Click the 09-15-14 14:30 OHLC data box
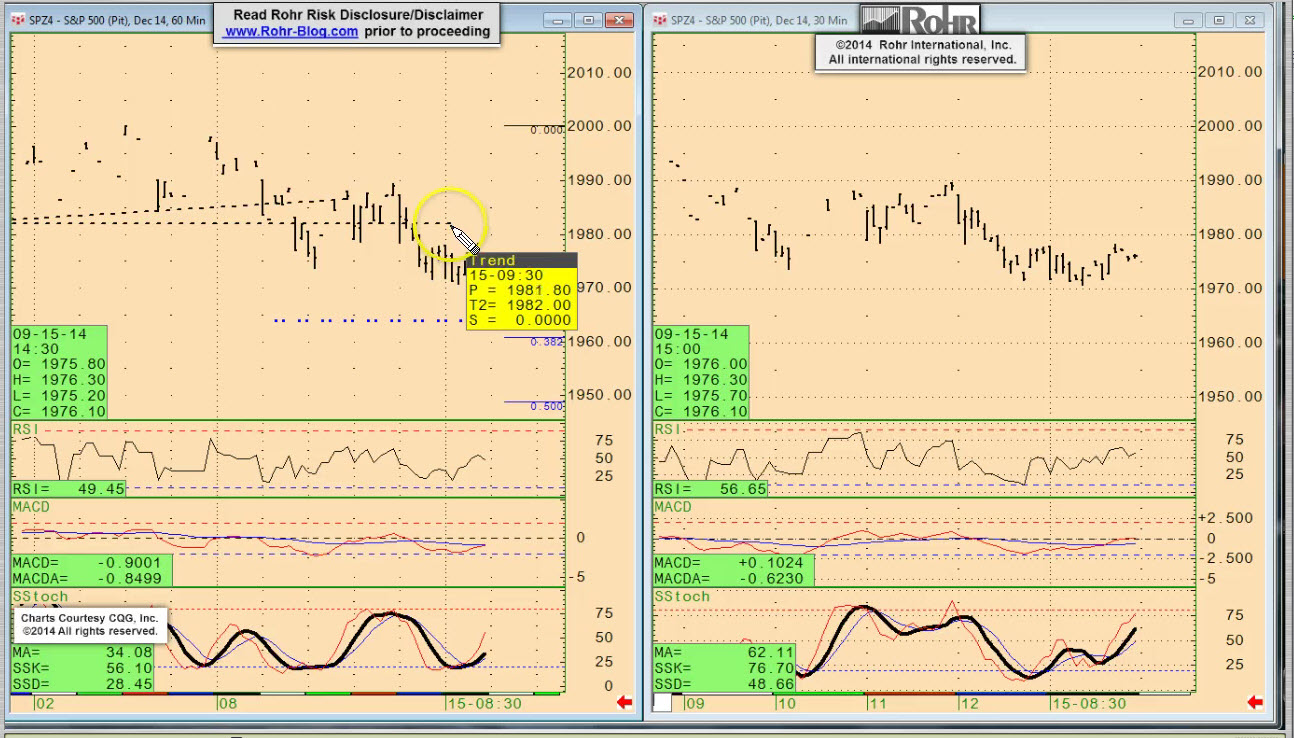This screenshot has width=1294, height=738. (59, 372)
